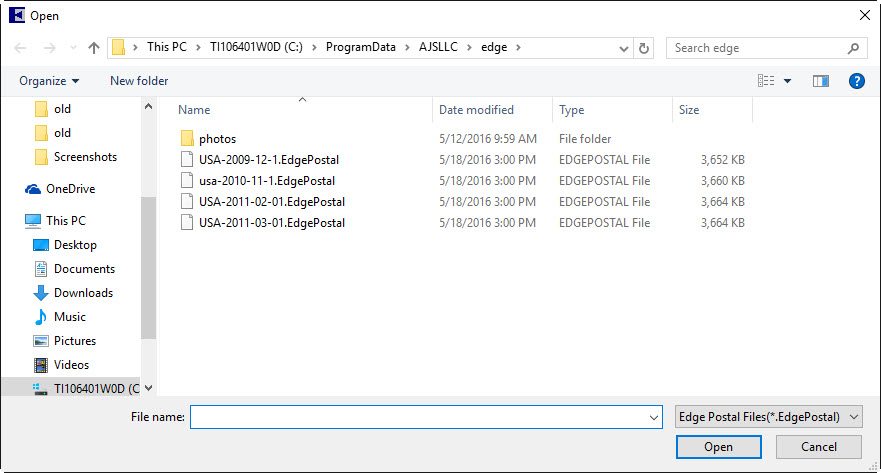Open the photos folder
This screenshot has height=473, width=881.
click(217, 139)
